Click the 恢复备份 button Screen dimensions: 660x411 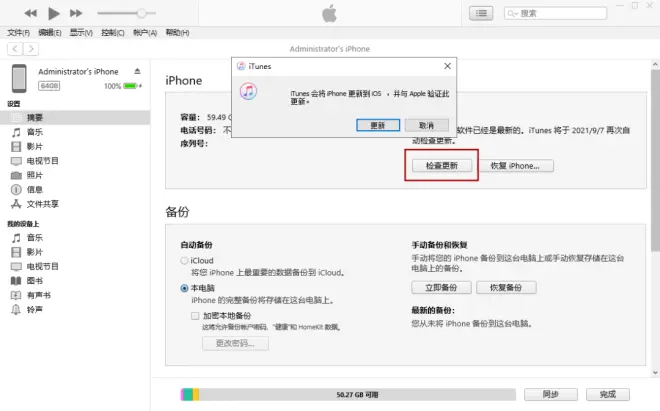coord(506,288)
